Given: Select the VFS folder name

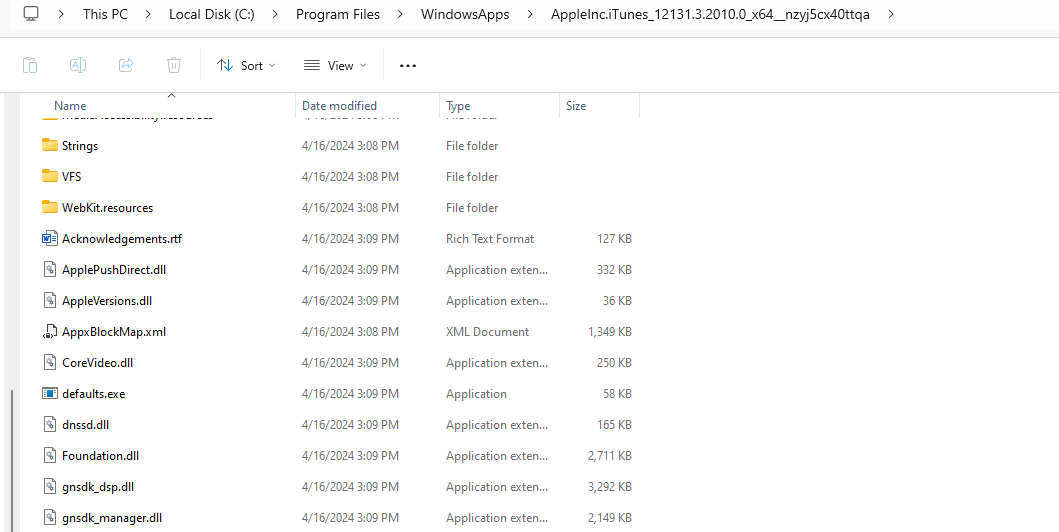Looking at the screenshot, I should 72,176.
